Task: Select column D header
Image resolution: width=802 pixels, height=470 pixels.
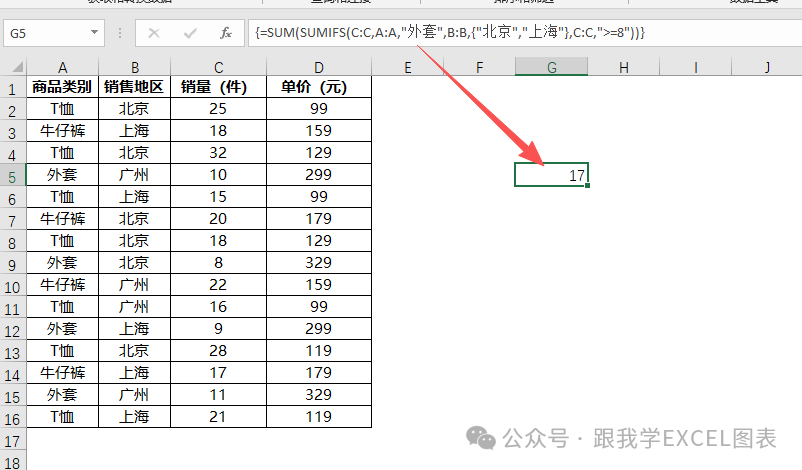Action: [x=319, y=67]
